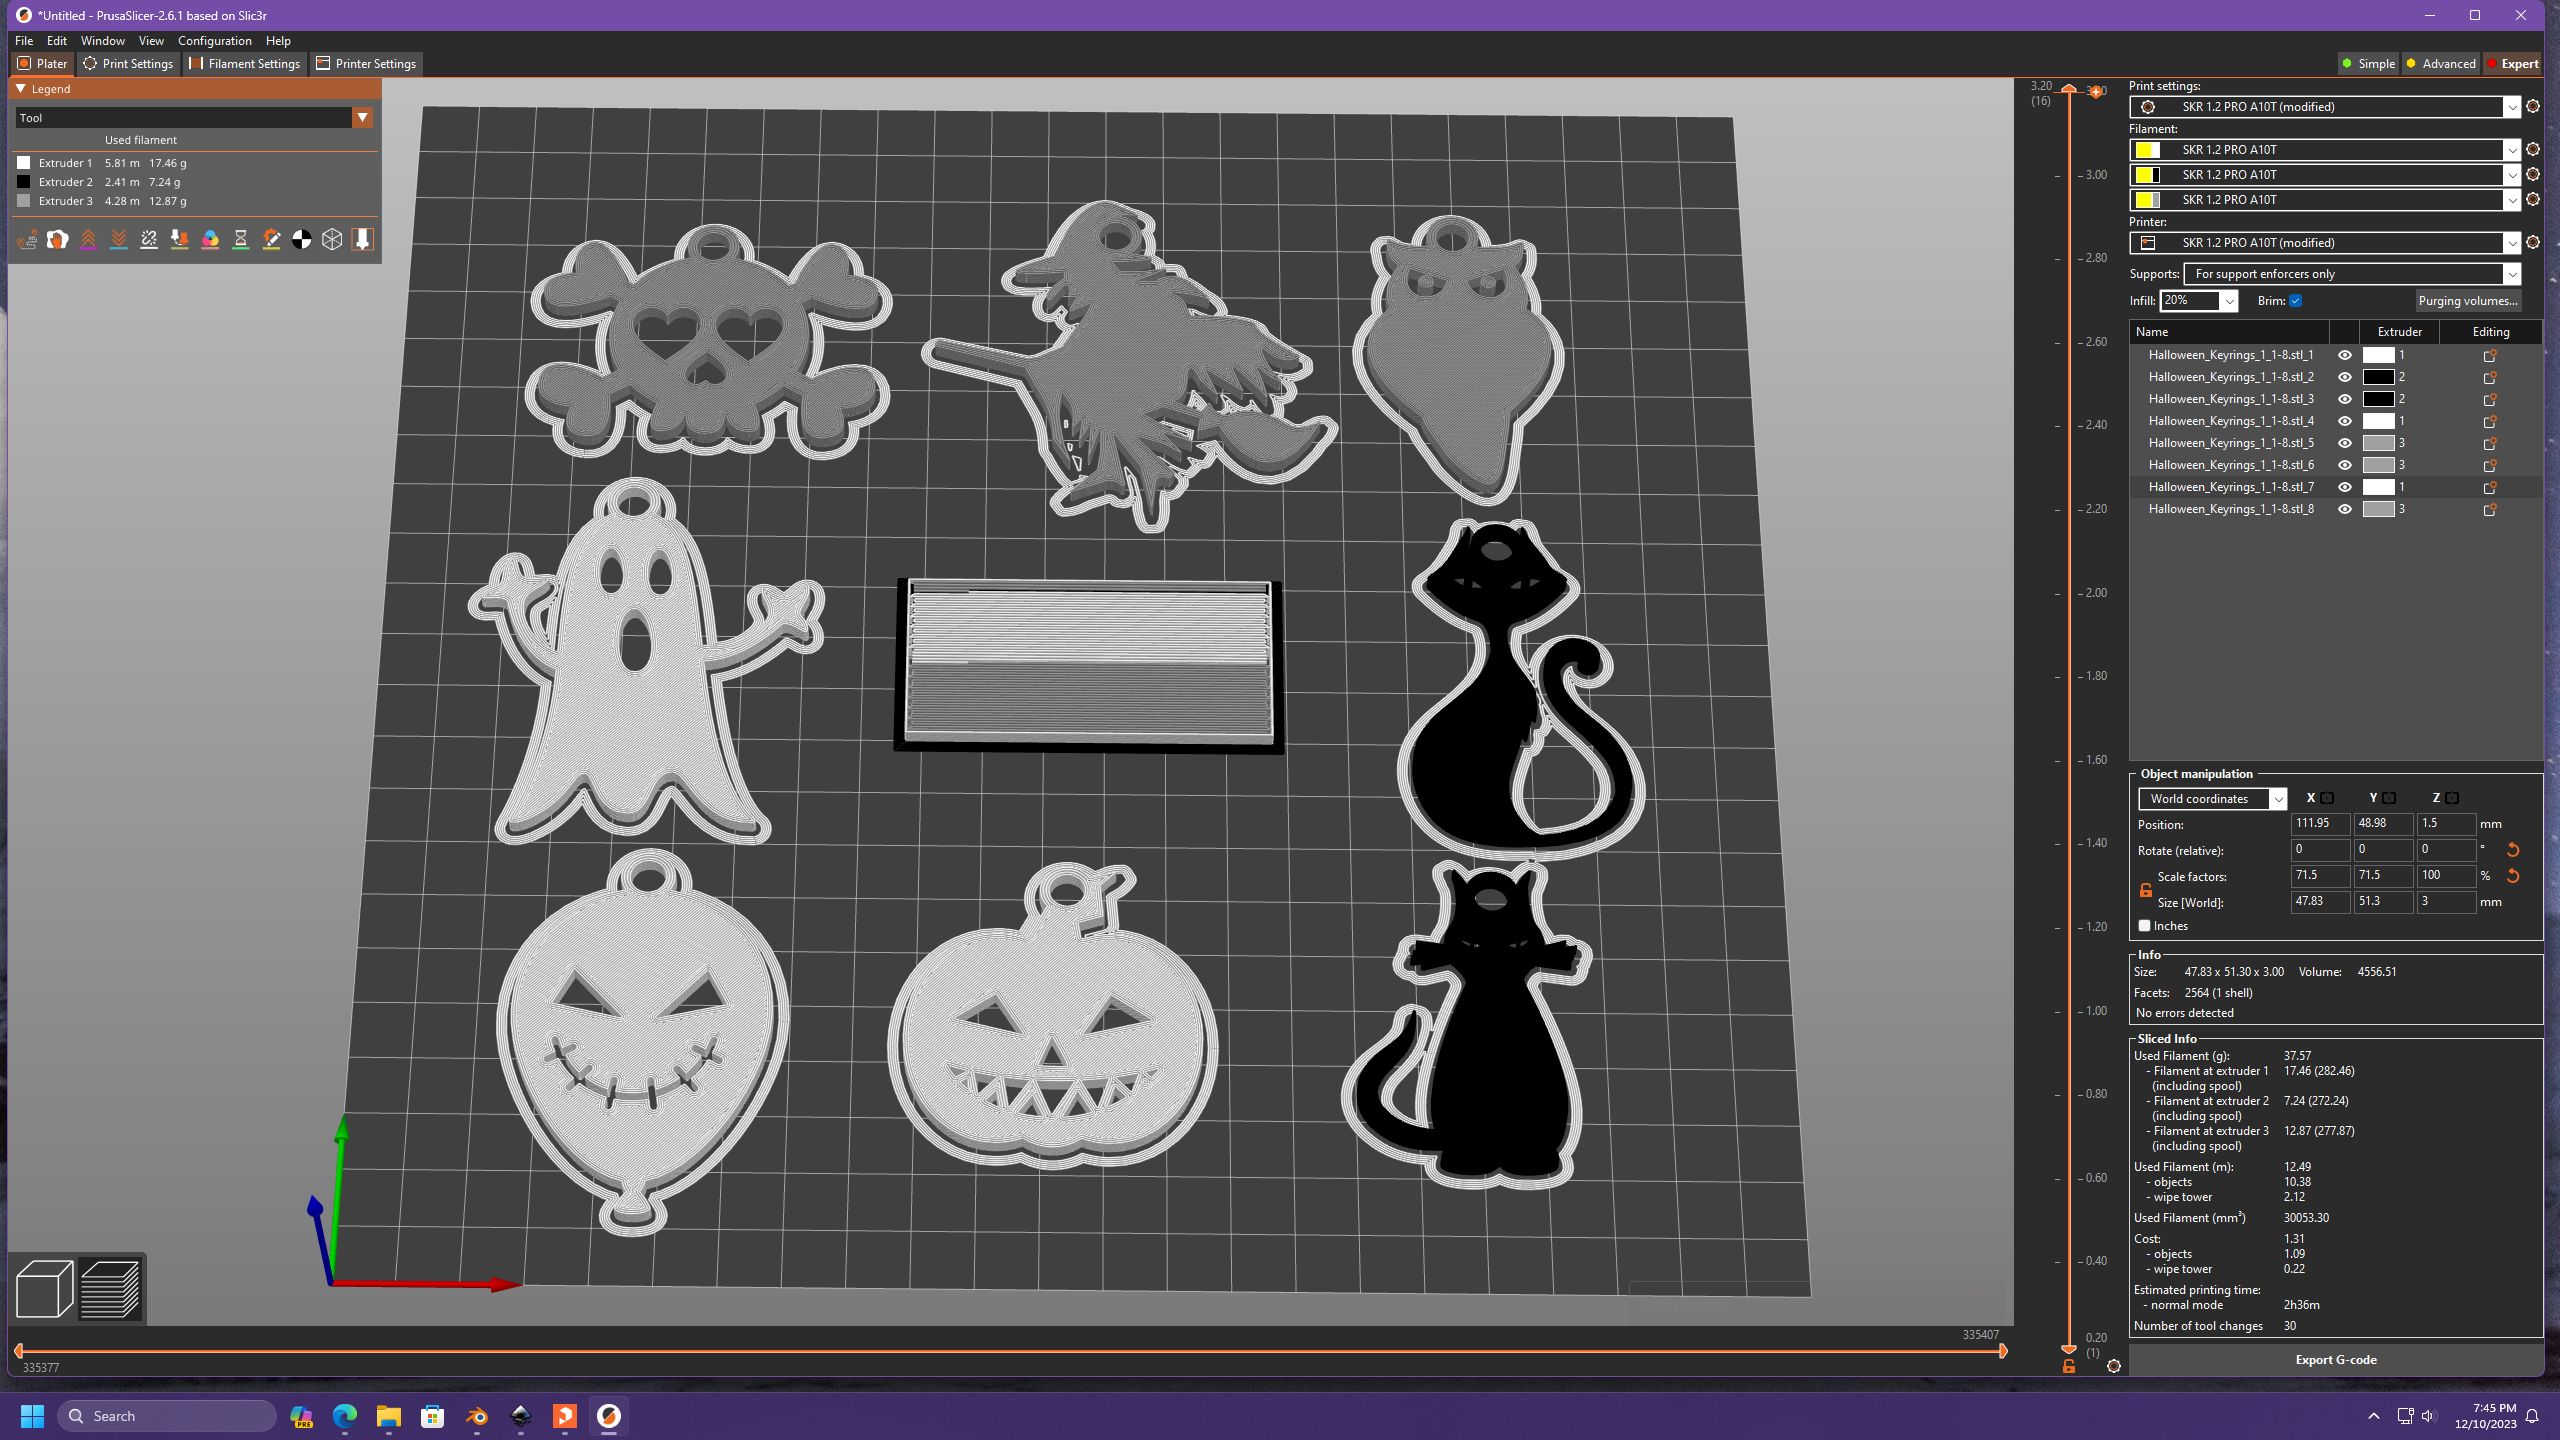The image size is (2560, 1440).
Task: Toggle travel moves display in the legend
Action: point(27,240)
